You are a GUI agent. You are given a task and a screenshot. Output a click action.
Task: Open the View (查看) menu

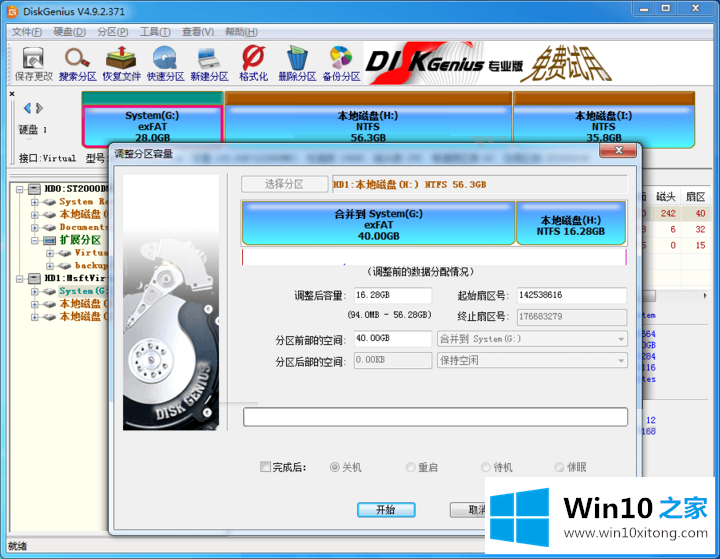tap(198, 32)
